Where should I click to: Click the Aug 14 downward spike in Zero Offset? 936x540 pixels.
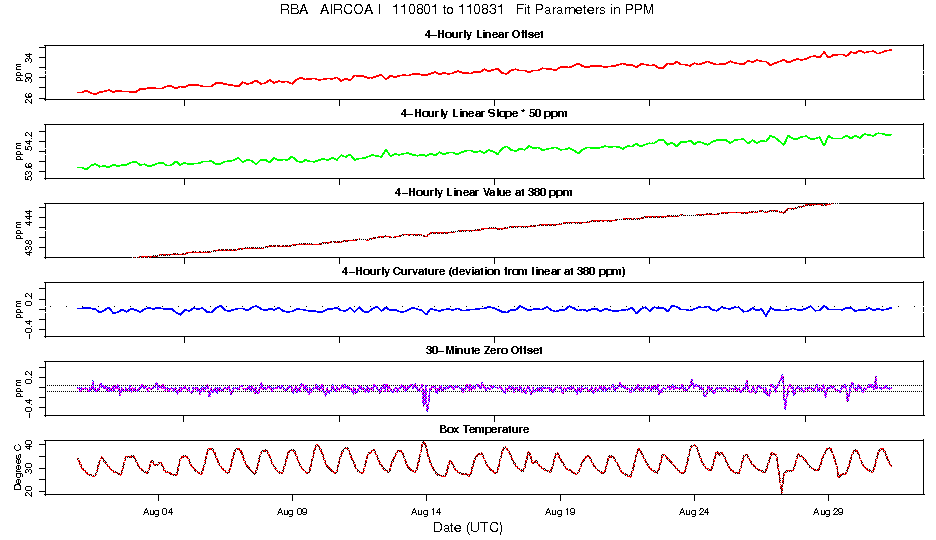point(426,401)
